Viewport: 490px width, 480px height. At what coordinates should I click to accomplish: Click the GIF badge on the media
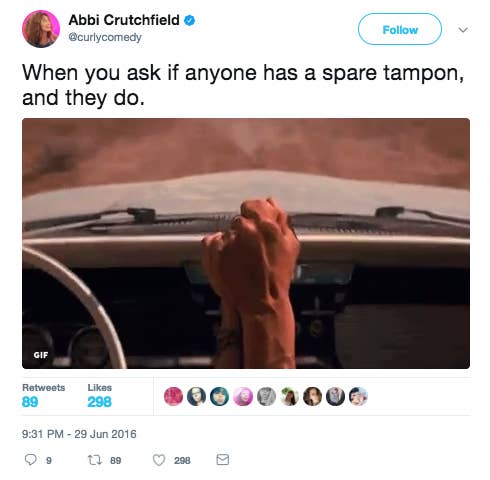[x=41, y=355]
